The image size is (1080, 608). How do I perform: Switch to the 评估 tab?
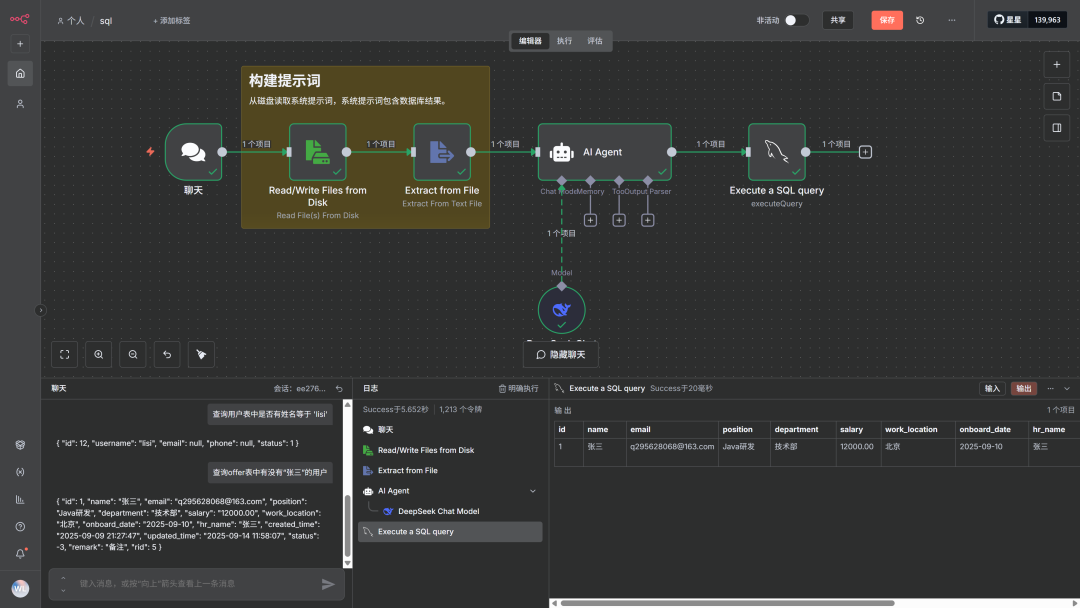594,42
